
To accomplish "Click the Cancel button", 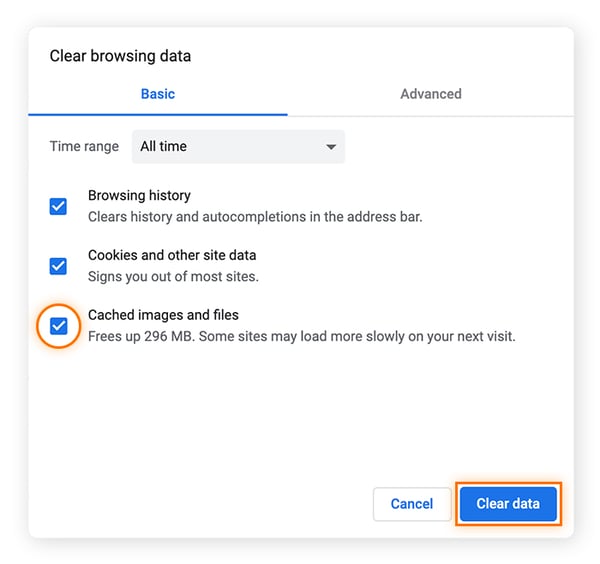I will pyautogui.click(x=412, y=504).
